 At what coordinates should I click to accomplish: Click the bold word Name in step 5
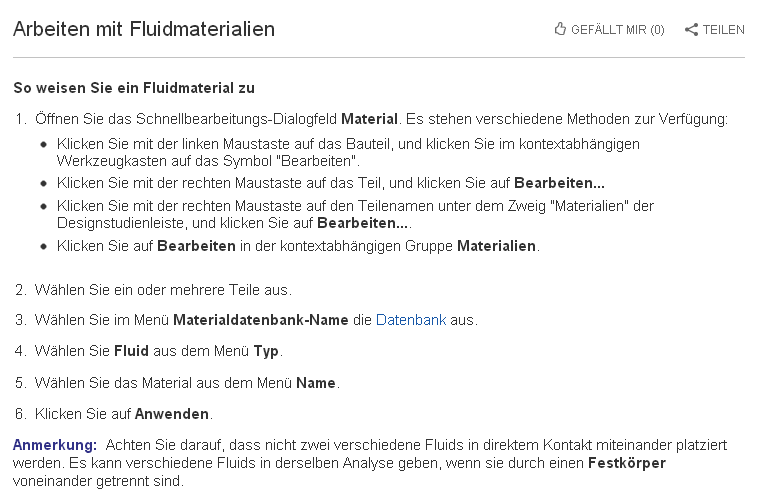click(316, 382)
